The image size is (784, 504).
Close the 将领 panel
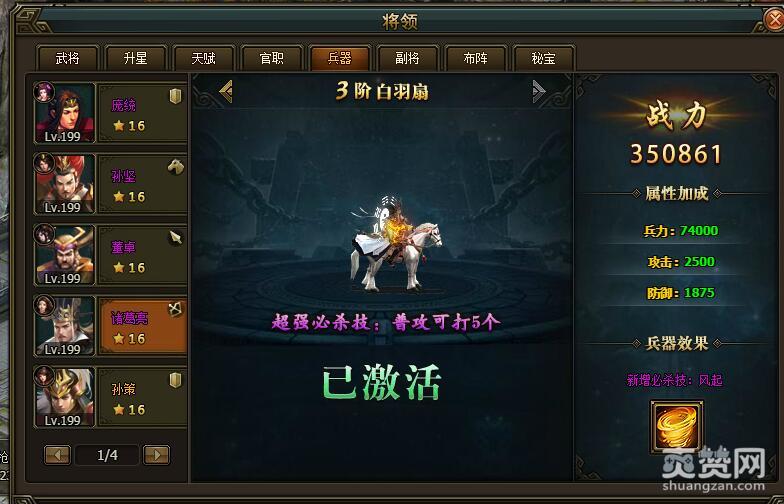point(774,20)
